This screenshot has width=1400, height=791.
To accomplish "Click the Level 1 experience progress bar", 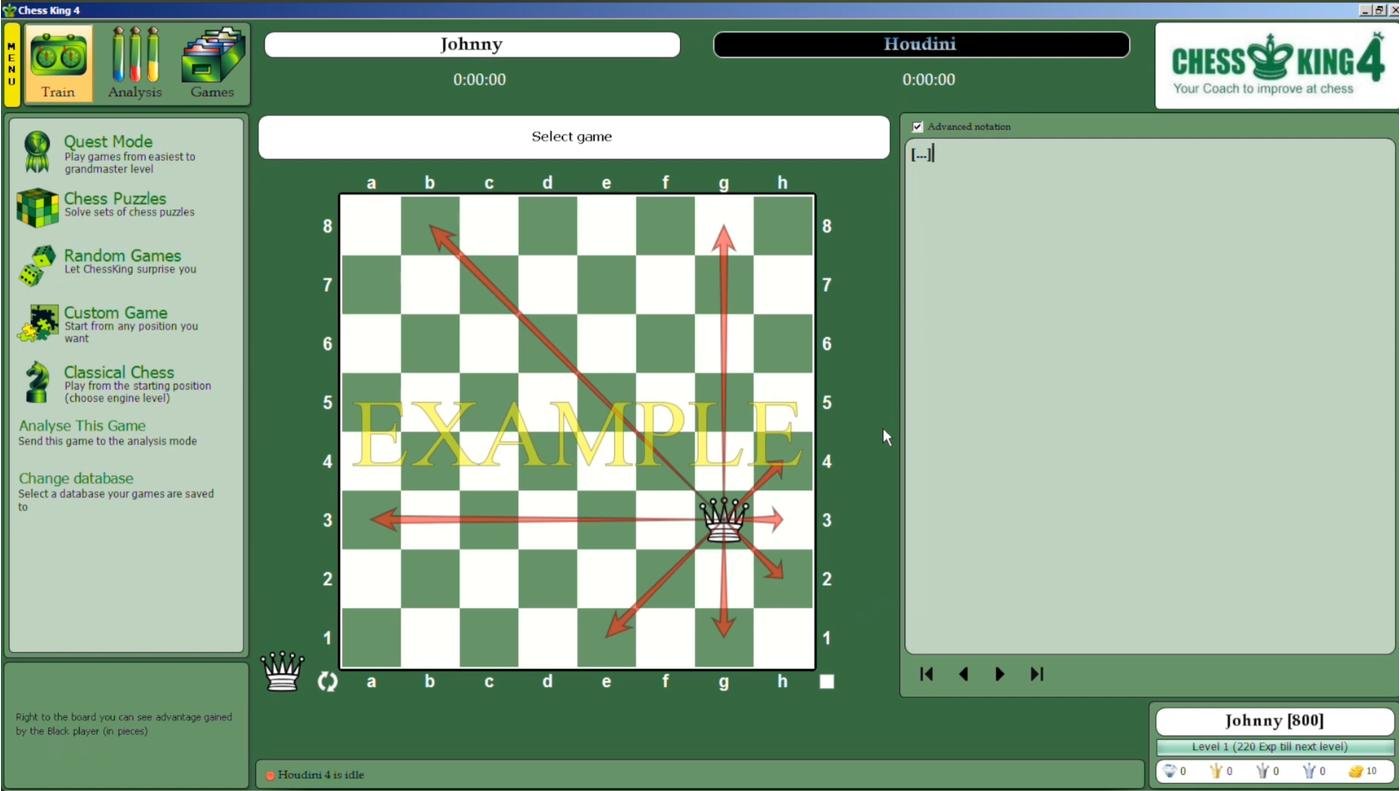I will tap(1274, 747).
